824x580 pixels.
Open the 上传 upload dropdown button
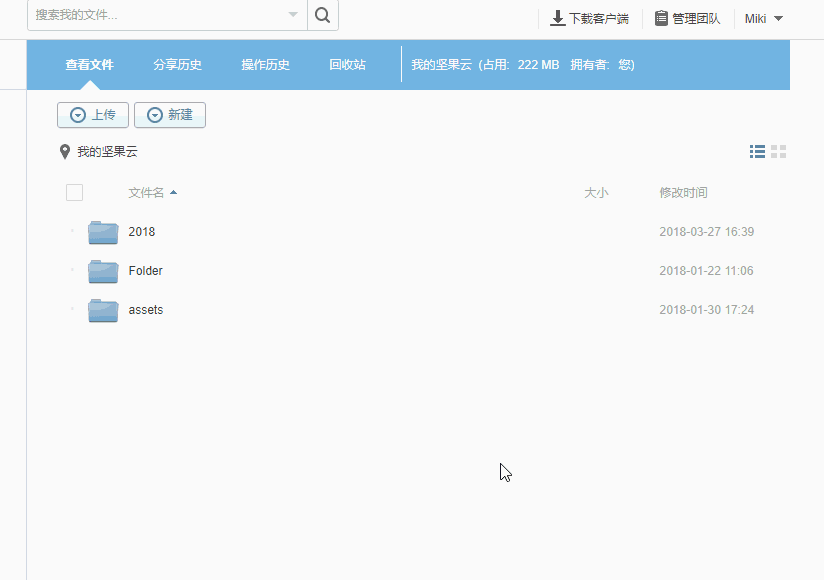(x=93, y=115)
